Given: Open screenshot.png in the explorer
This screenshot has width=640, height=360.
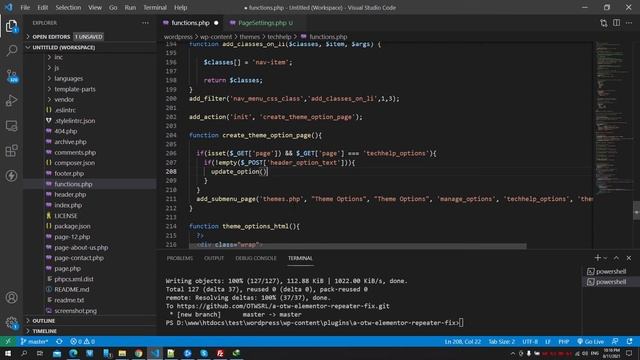Looking at the screenshot, I should (x=76, y=311).
